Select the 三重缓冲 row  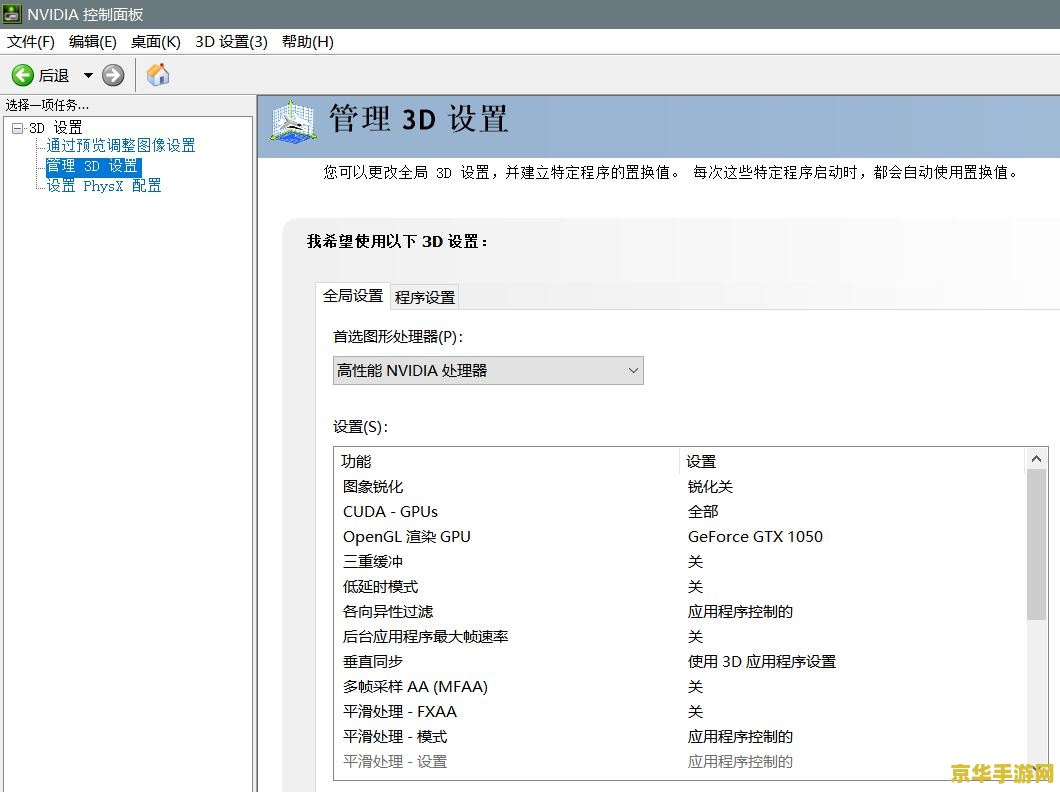[x=680, y=562]
